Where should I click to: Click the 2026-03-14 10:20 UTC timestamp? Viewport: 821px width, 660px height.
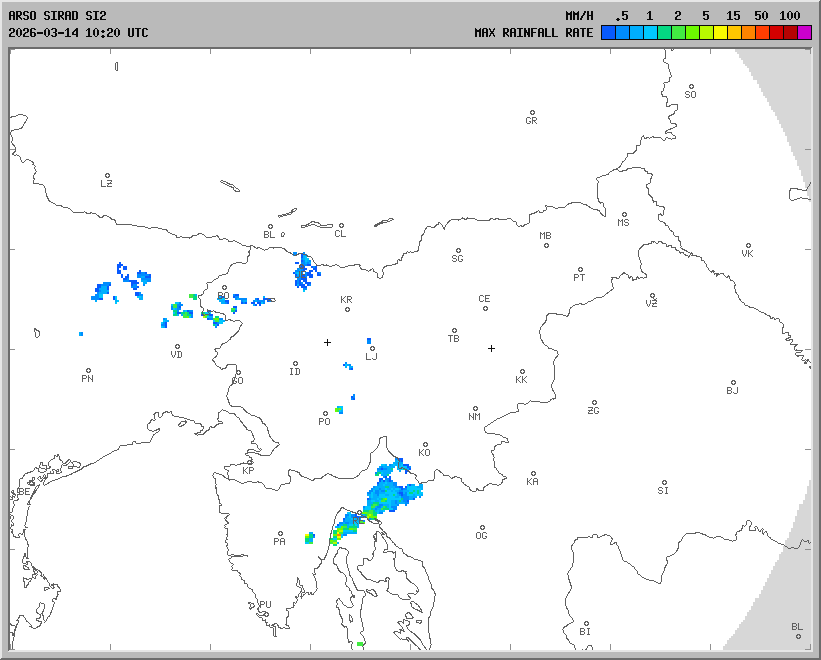78,33
